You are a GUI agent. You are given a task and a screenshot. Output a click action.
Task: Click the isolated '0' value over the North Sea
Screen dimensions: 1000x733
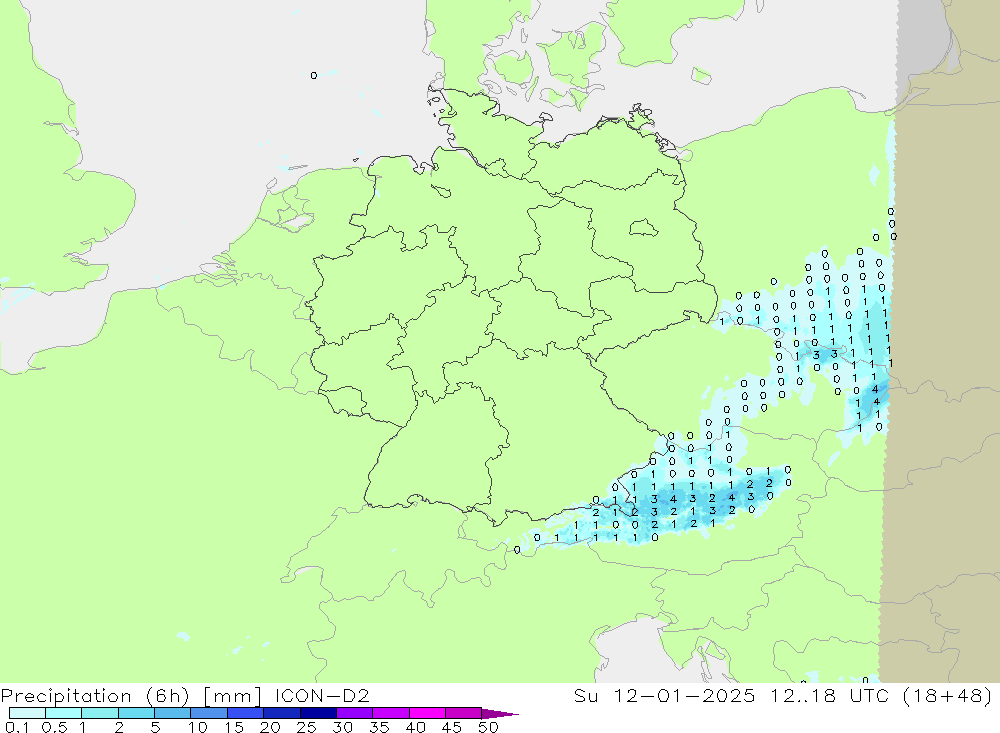click(x=314, y=75)
